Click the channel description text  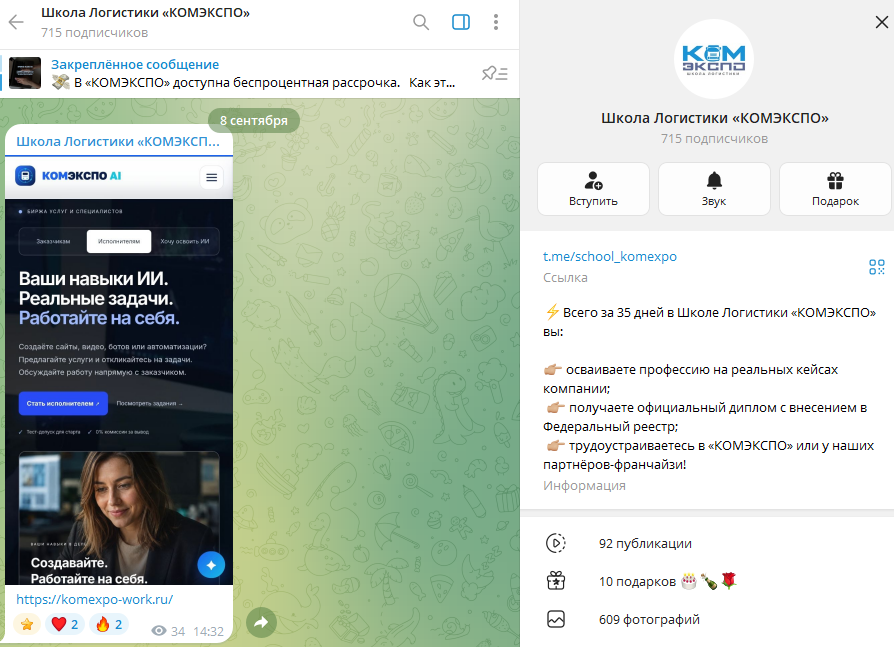tap(709, 388)
